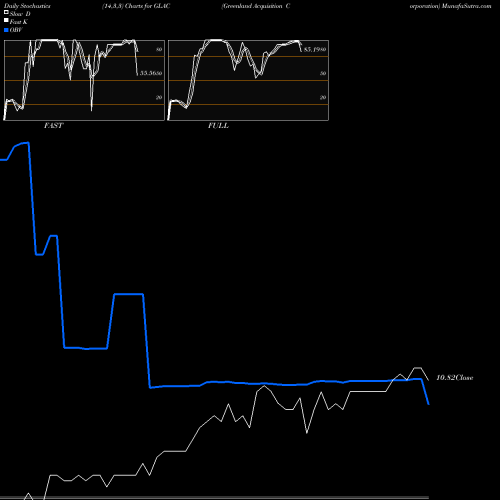Viewport: 500px width, 500px height.
Task: Click the 'Greenland Acquisition C' title text
Action: [256, 6]
